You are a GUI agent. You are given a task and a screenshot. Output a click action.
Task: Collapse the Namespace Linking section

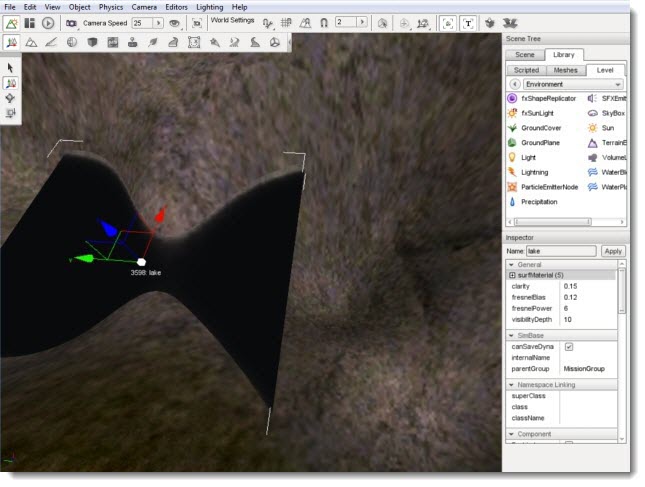coord(511,385)
